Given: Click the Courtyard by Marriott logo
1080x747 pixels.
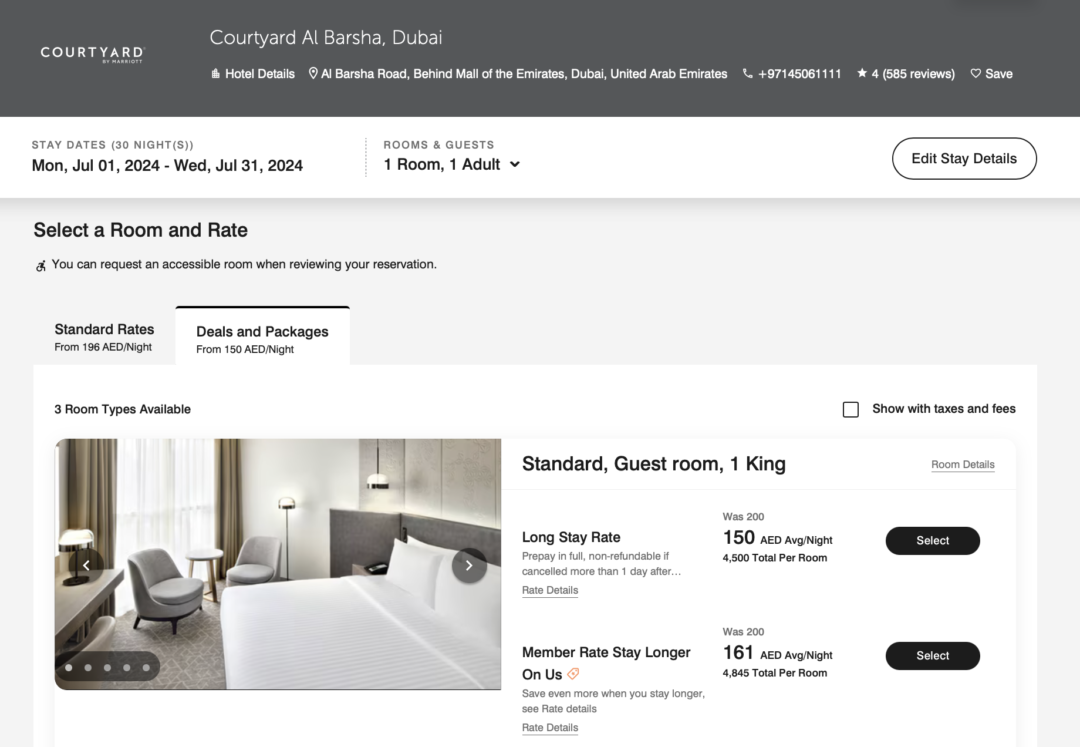Looking at the screenshot, I should [91, 57].
